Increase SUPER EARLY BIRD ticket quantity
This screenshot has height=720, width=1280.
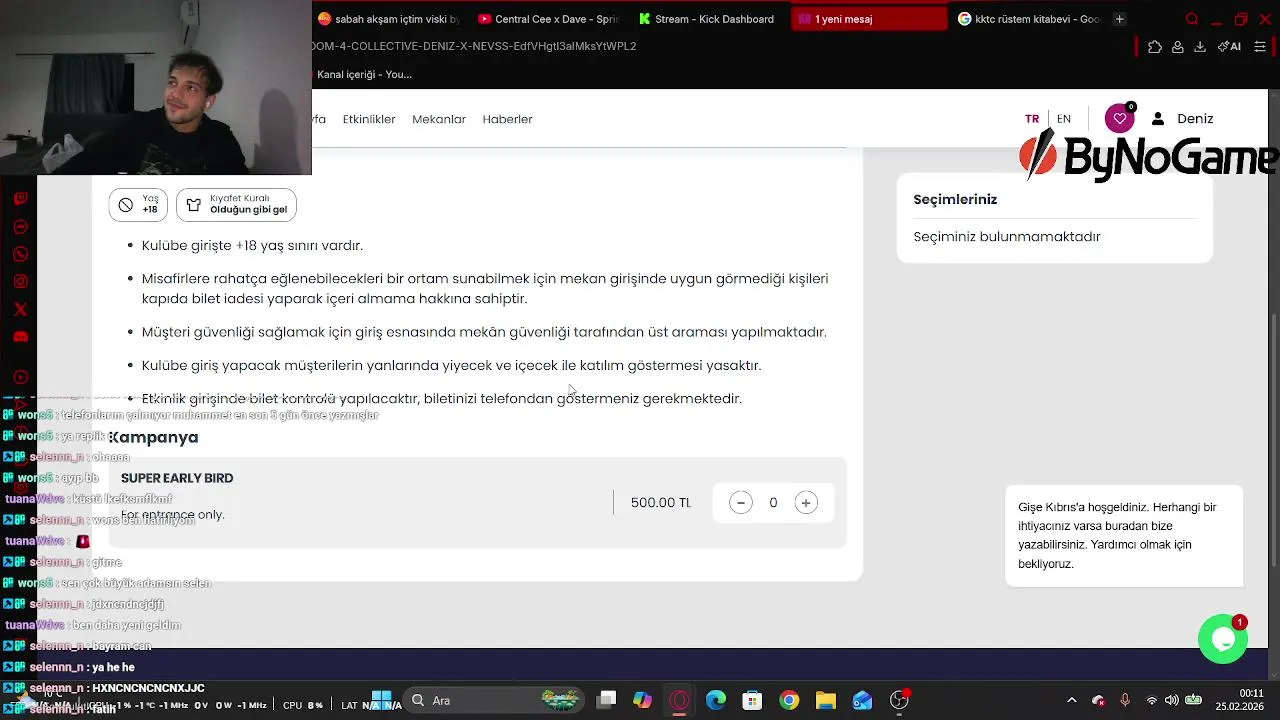806,503
